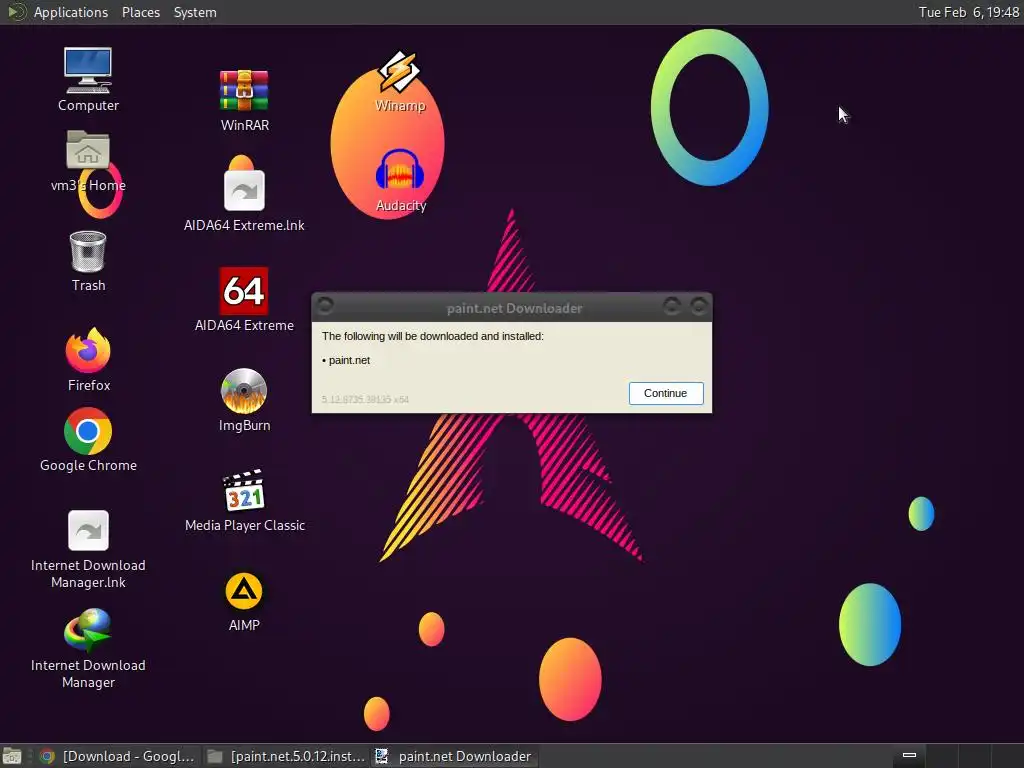Click the '• paint.net' list item
Viewport: 1024px width, 768px height.
tap(346, 360)
